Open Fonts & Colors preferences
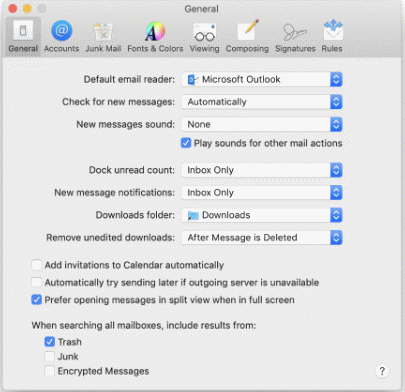The height and width of the screenshot is (392, 405). (155, 36)
